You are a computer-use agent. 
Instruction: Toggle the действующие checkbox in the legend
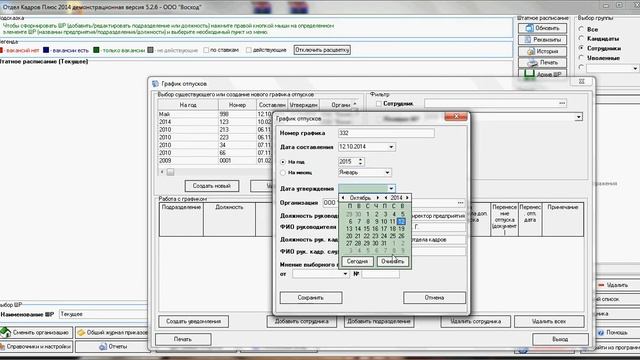[249, 50]
